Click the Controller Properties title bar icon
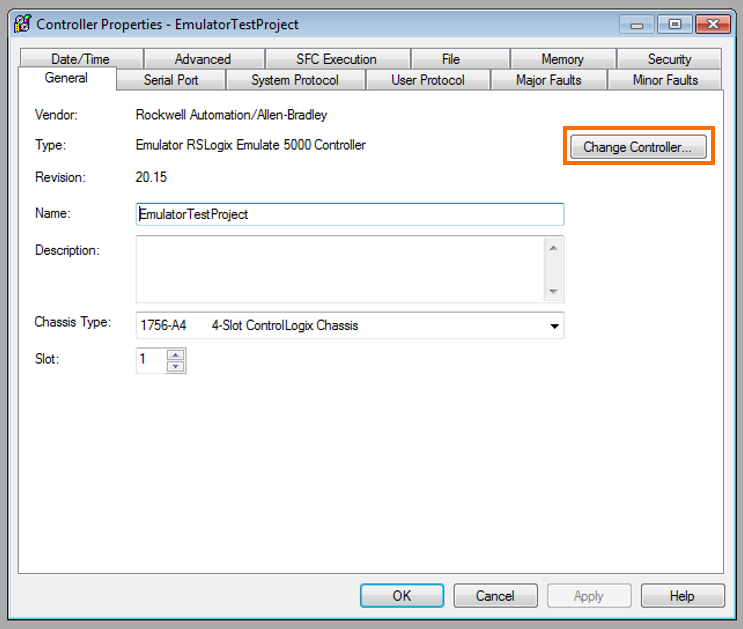Image resolution: width=743 pixels, height=629 pixels. (x=22, y=24)
